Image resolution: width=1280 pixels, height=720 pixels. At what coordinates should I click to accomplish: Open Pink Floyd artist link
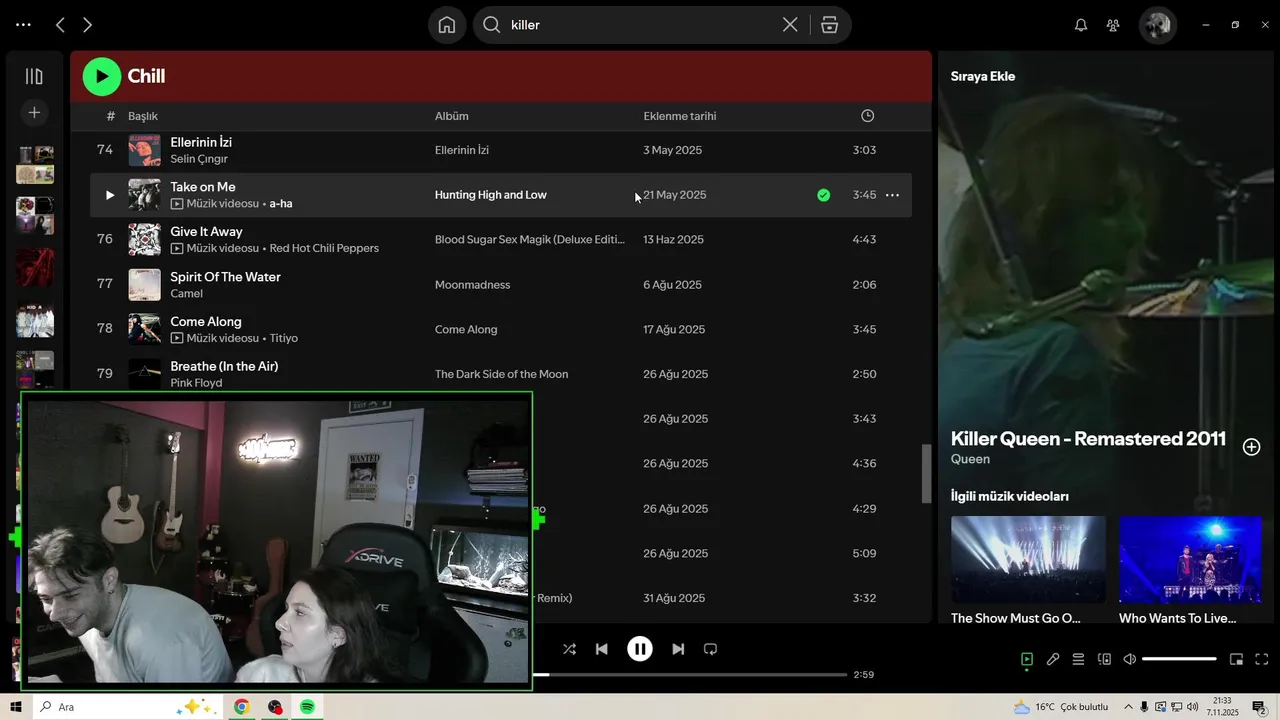tap(197, 383)
